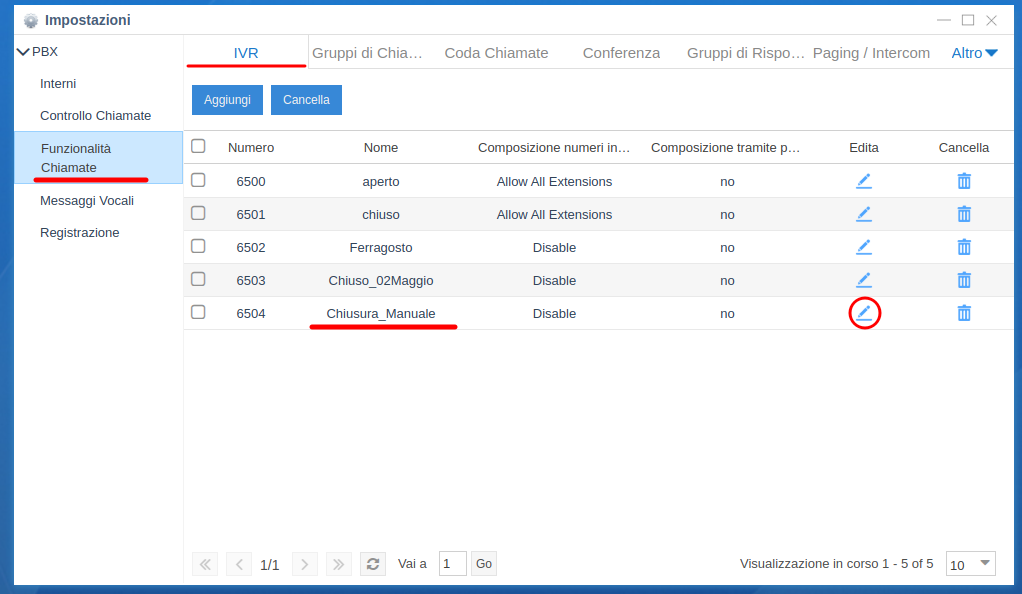Open the Altro tabs dropdown
Viewport: 1022px width, 594px height.
(x=974, y=53)
